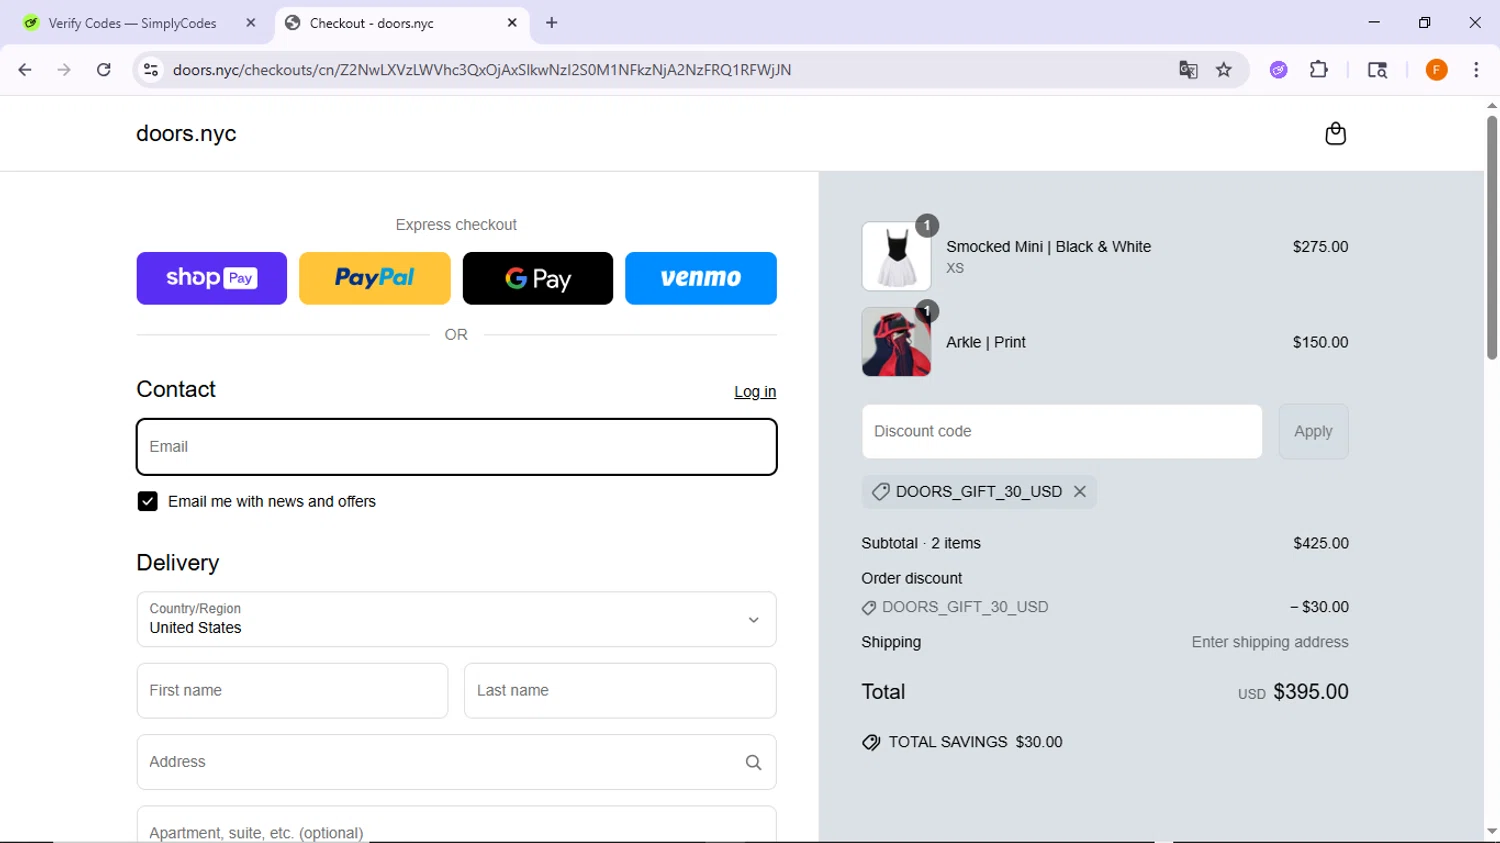Open the side panel search icon
This screenshot has height=843, width=1500.
tap(1377, 70)
